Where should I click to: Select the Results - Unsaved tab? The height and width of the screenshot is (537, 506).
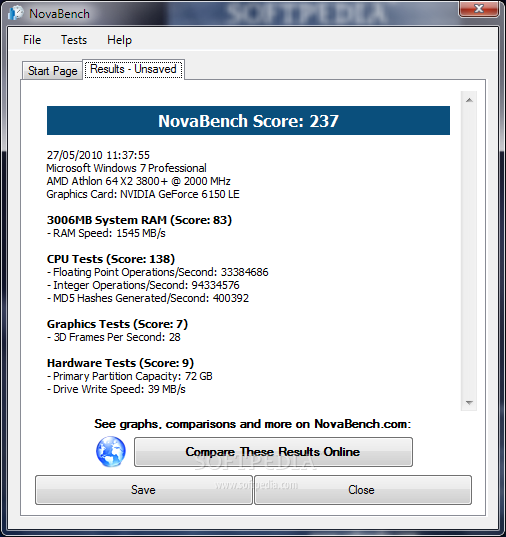tap(133, 69)
